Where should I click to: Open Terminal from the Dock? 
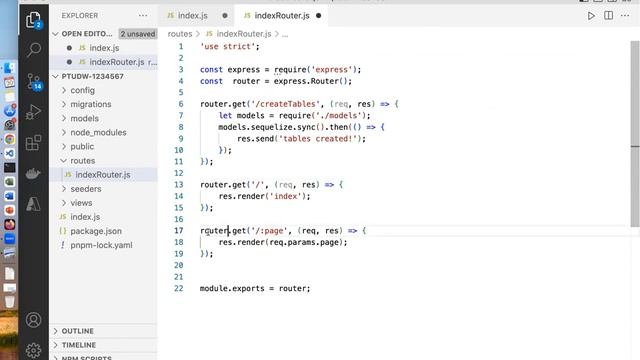[9, 167]
